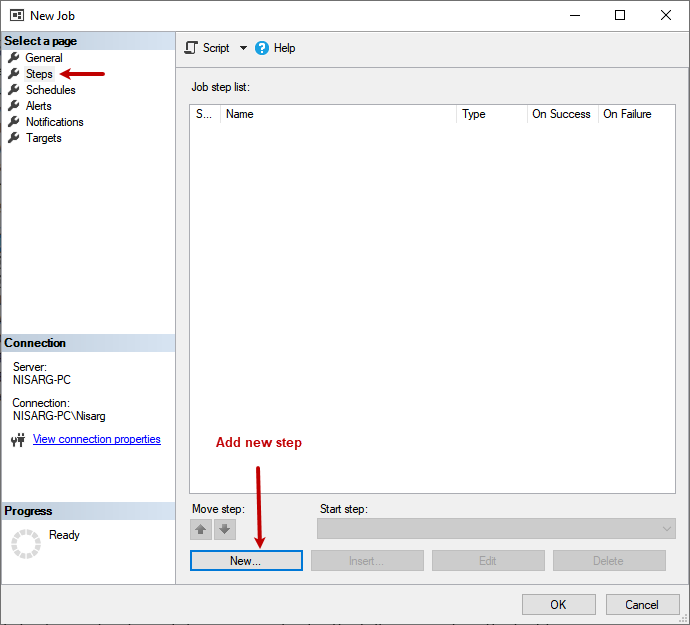Click the wrench icon beside Alerts
690x625 pixels.
pos(14,106)
